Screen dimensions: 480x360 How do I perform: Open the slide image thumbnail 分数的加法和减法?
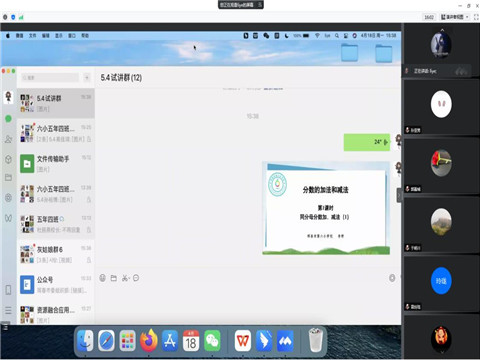coord(326,208)
